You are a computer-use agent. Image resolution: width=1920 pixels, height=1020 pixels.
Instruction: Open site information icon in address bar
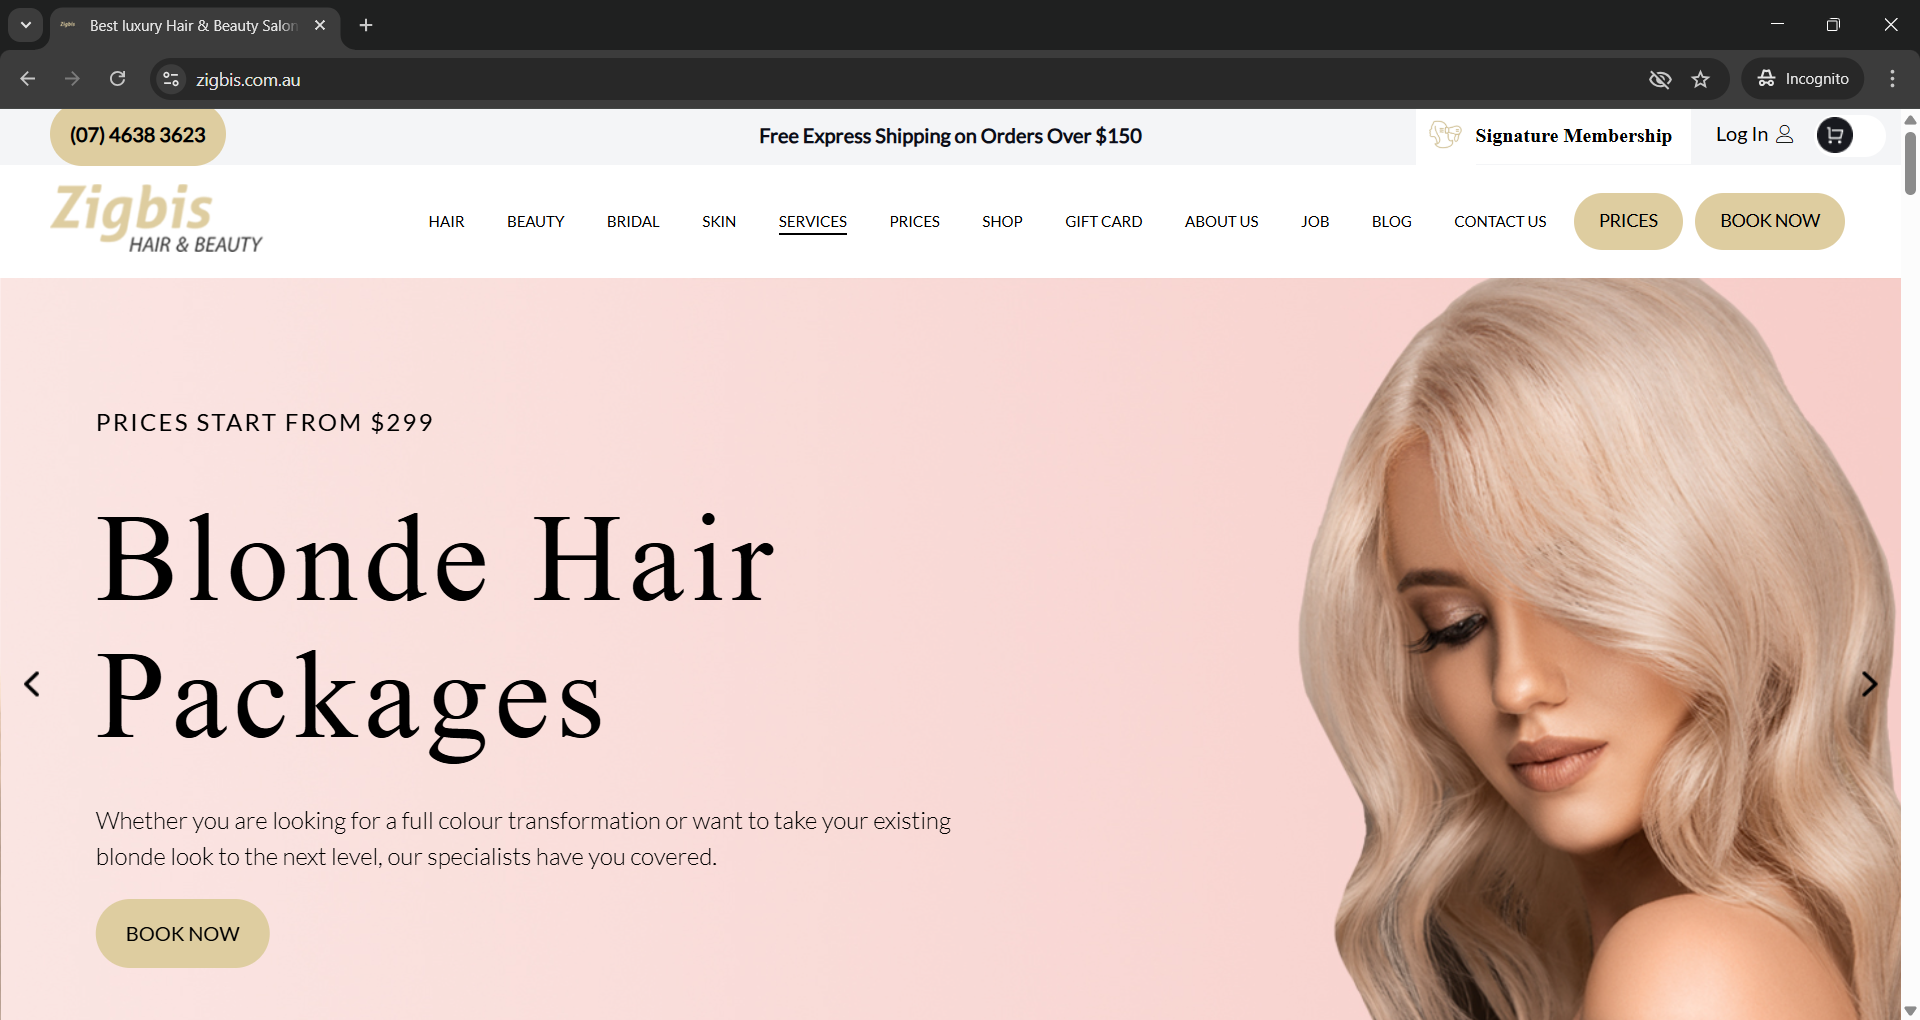(171, 79)
